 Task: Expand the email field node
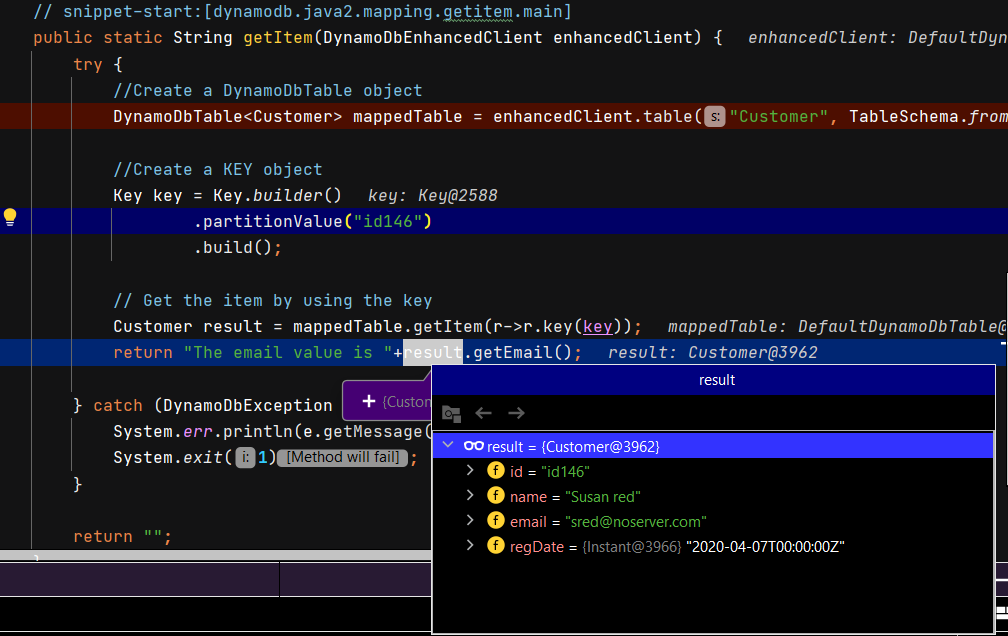470,520
